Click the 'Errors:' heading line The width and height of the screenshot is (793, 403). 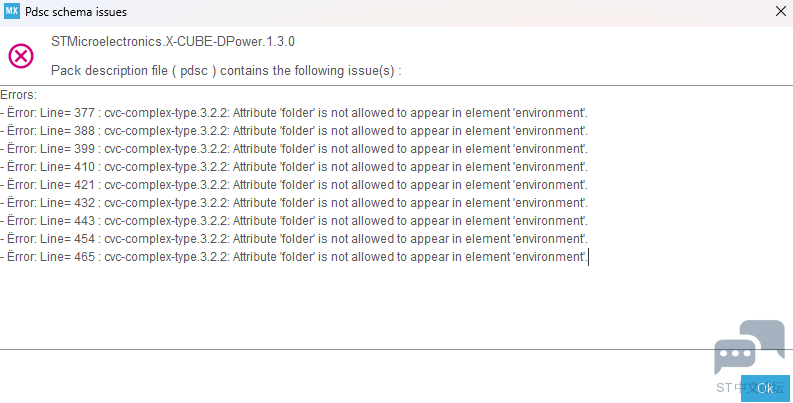coord(19,95)
